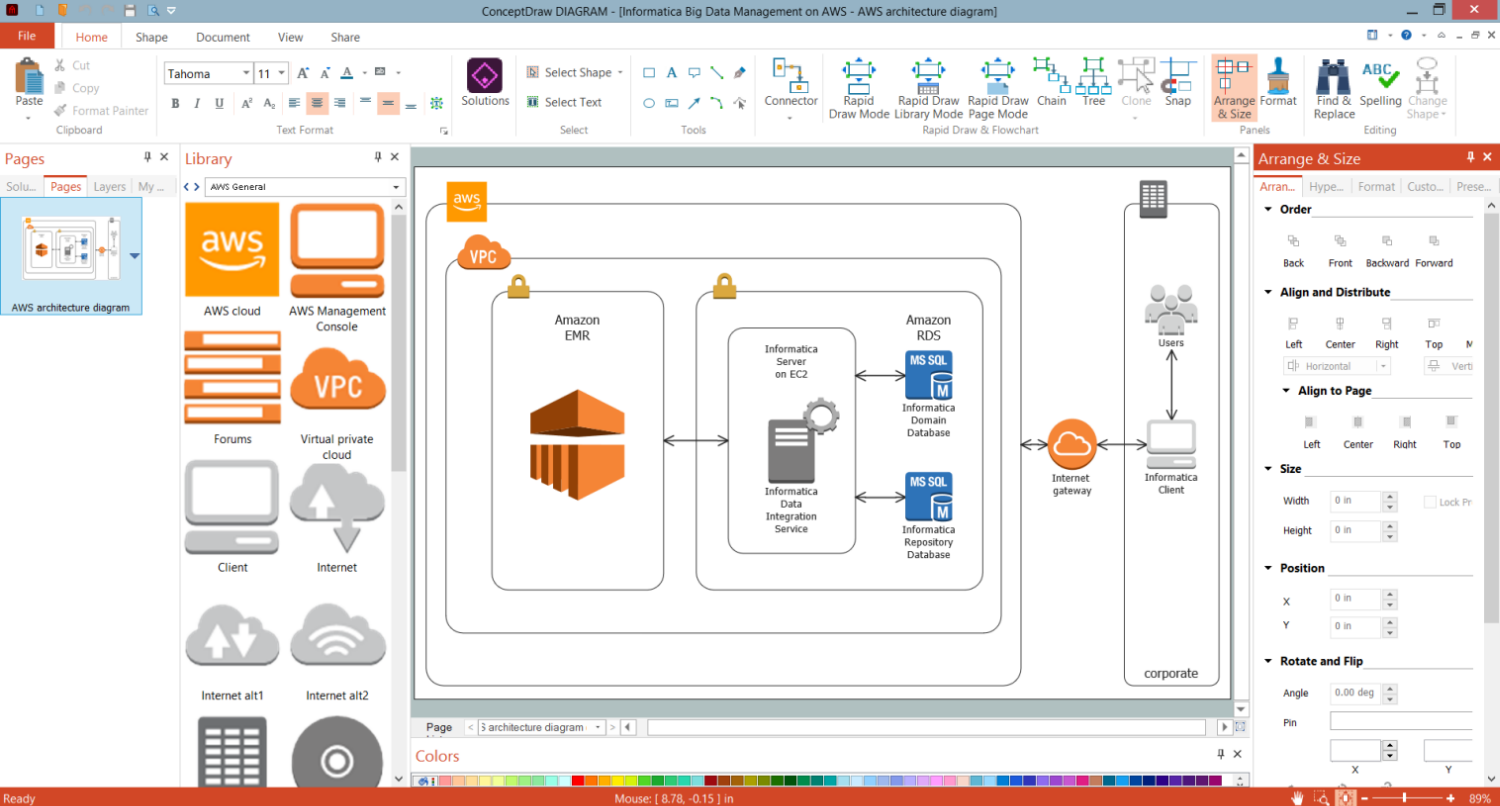Screen dimensions: 1500x806
Task: Open the Solutions panel icon
Action: 485,82
